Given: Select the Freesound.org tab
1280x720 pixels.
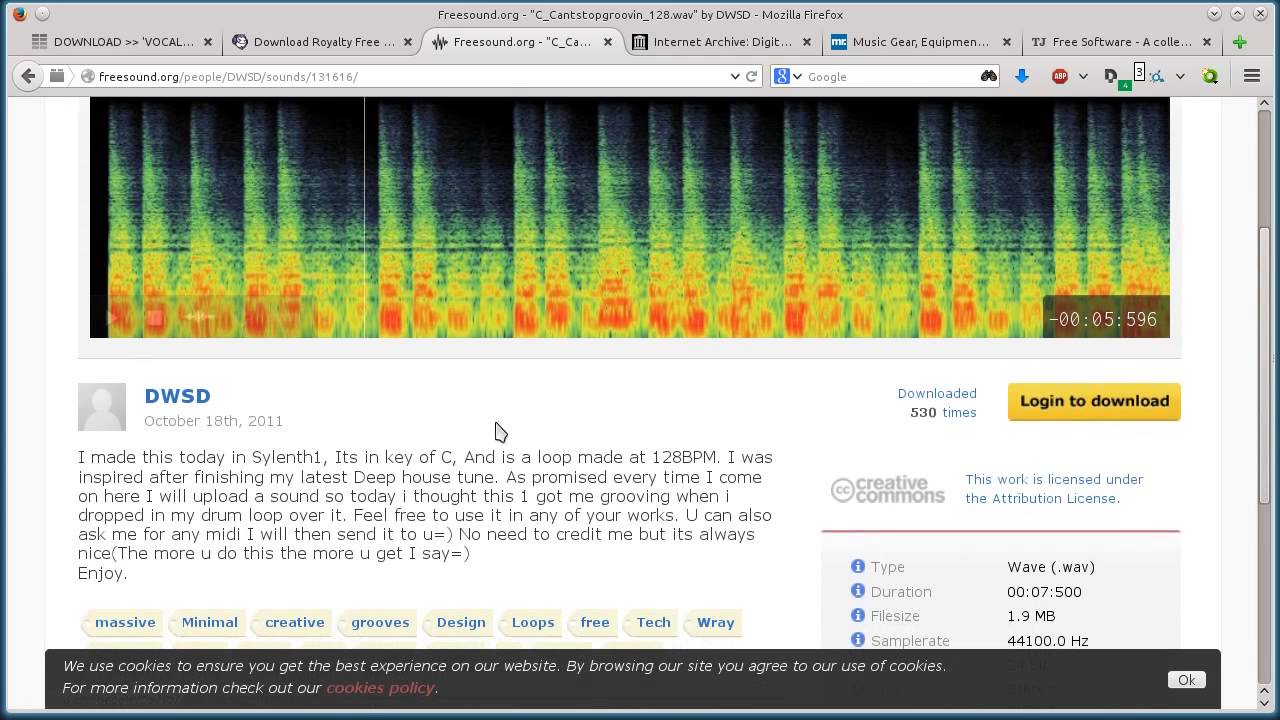Looking at the screenshot, I should (522, 42).
